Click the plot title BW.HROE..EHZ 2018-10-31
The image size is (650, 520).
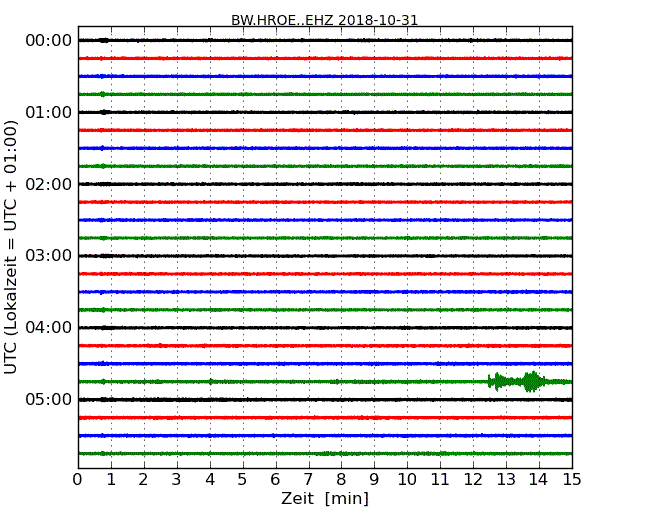click(x=324, y=20)
